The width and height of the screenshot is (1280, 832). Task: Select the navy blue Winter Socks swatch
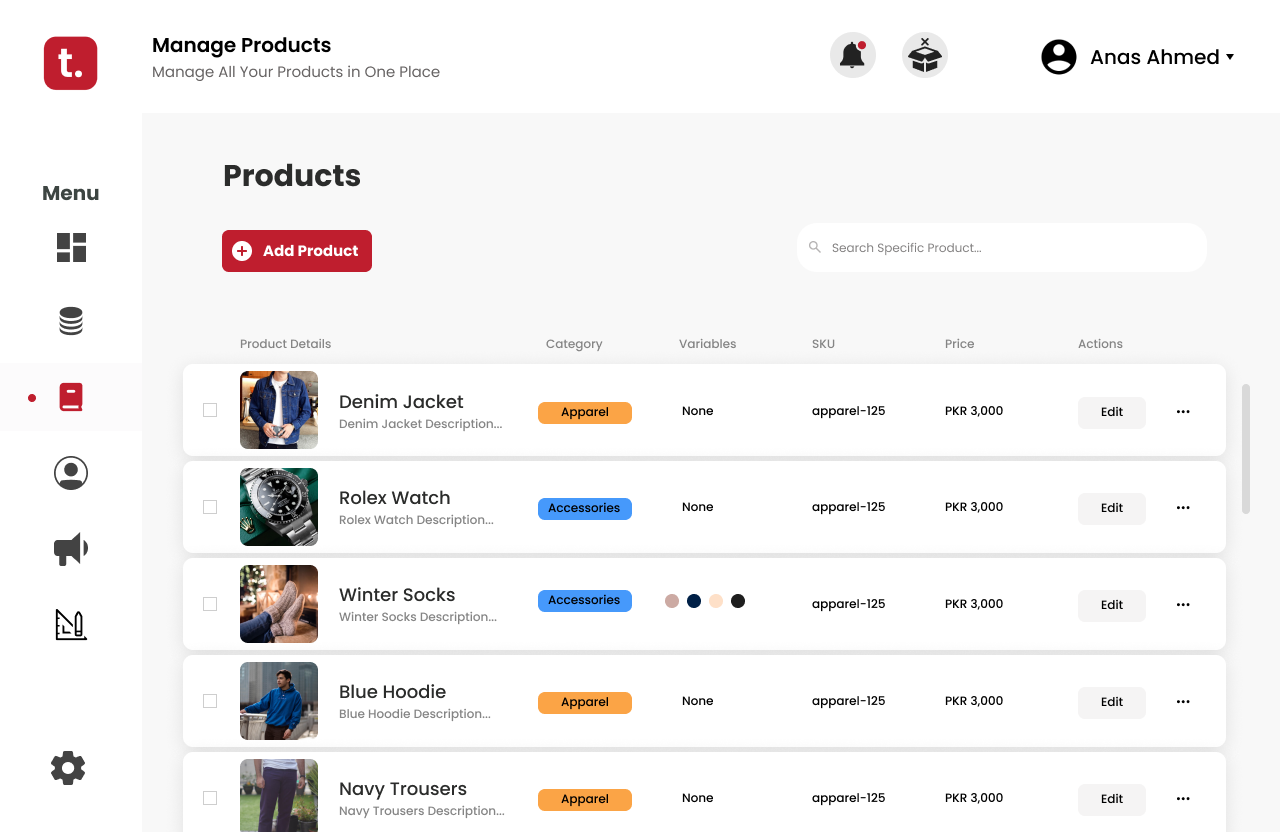(x=694, y=601)
